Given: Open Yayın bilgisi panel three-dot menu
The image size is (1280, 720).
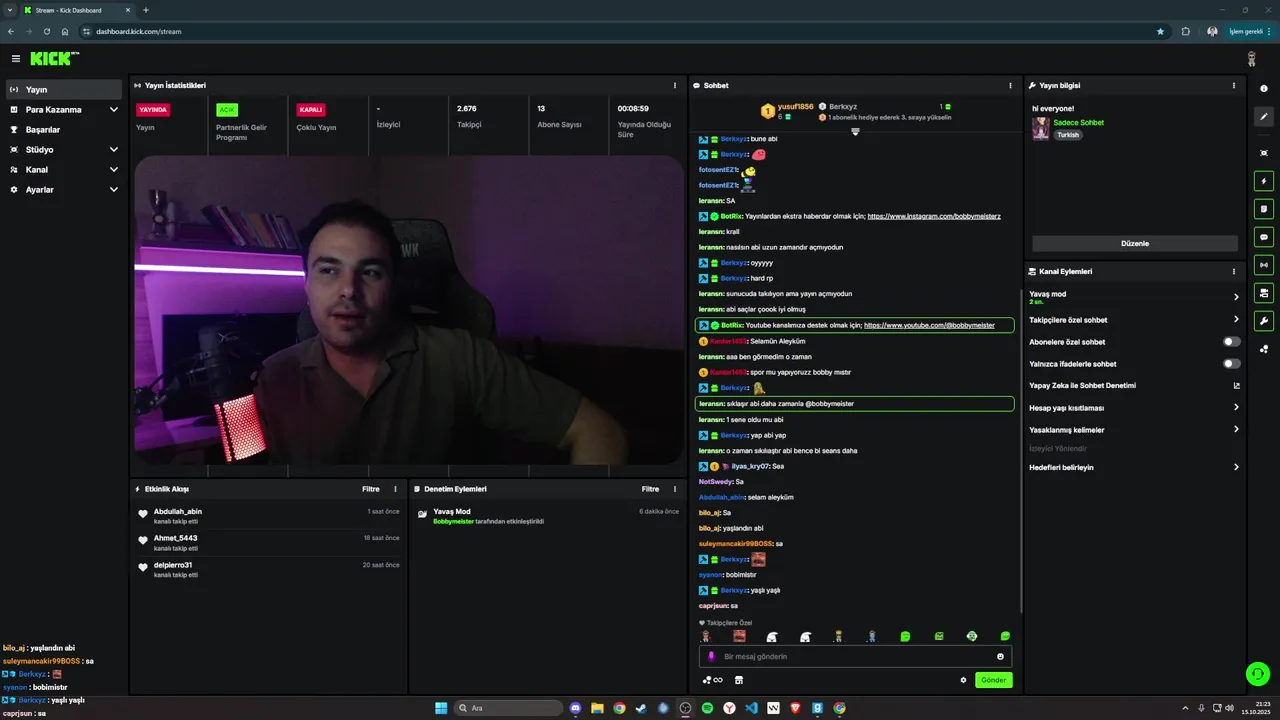Looking at the screenshot, I should click(1234, 86).
